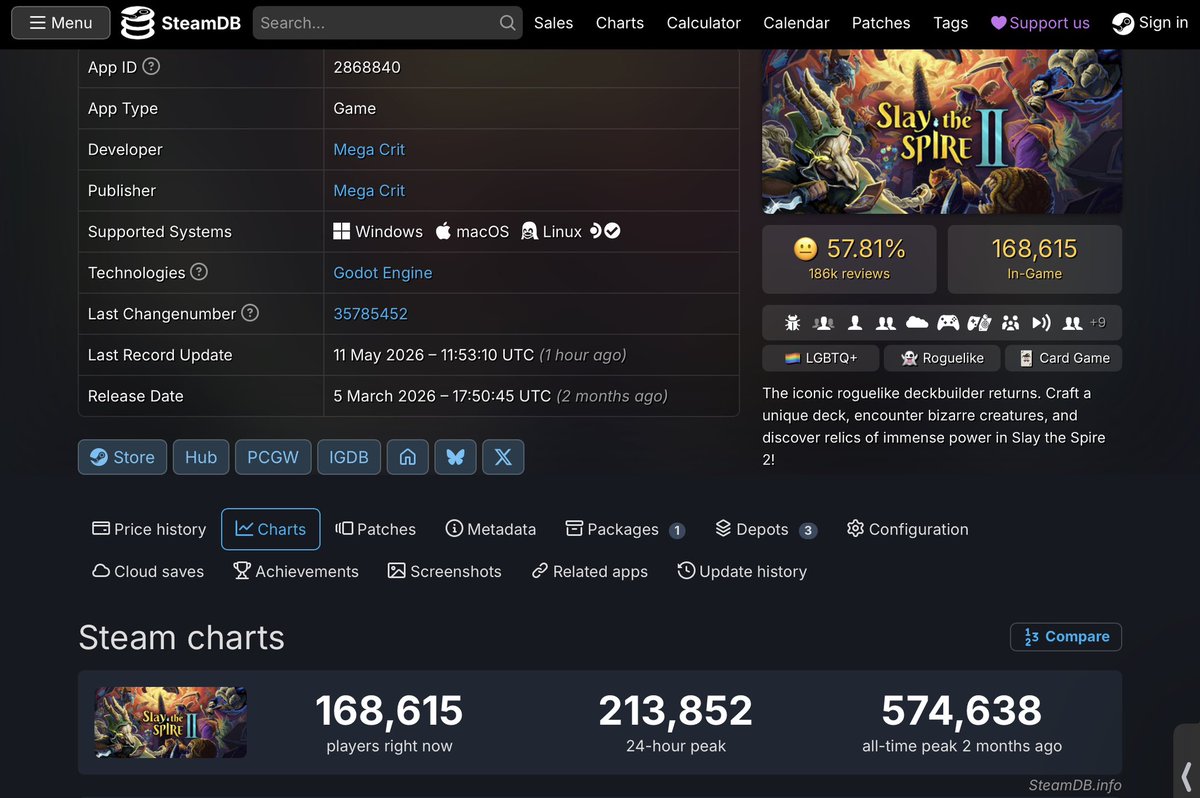Open changenumber 35785452

coord(370,313)
